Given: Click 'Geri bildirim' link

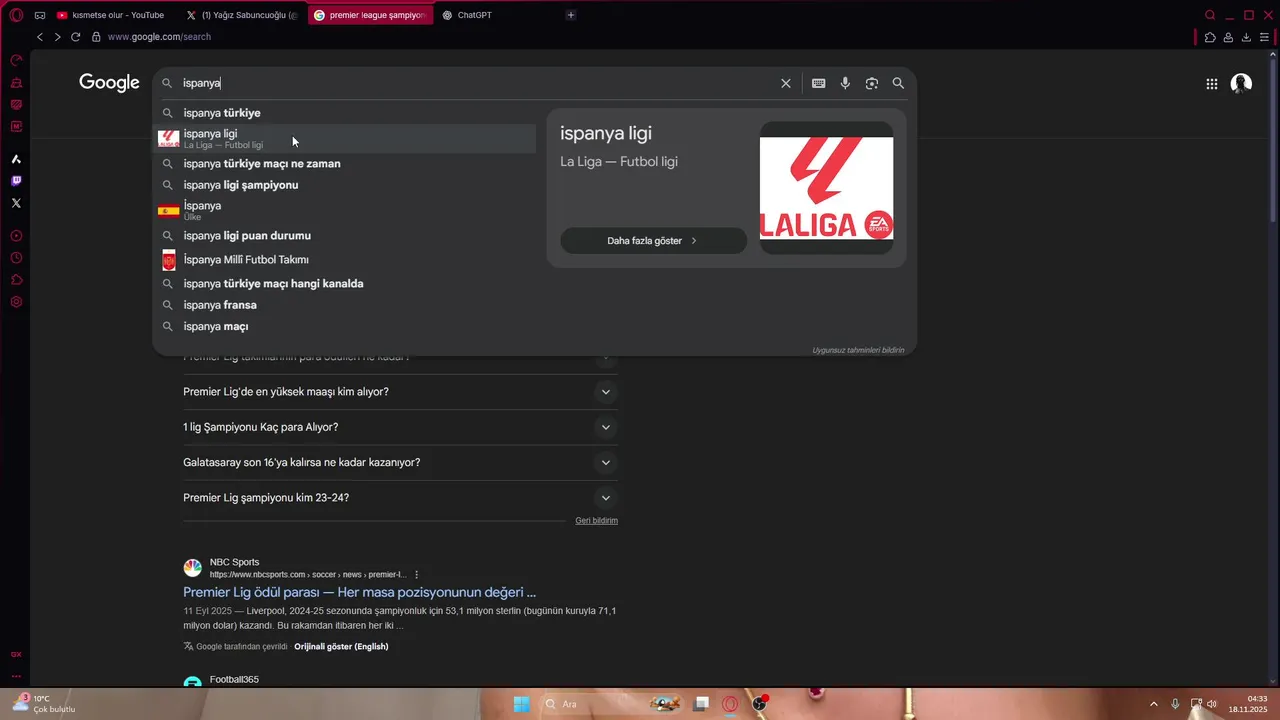Looking at the screenshot, I should coord(596,521).
